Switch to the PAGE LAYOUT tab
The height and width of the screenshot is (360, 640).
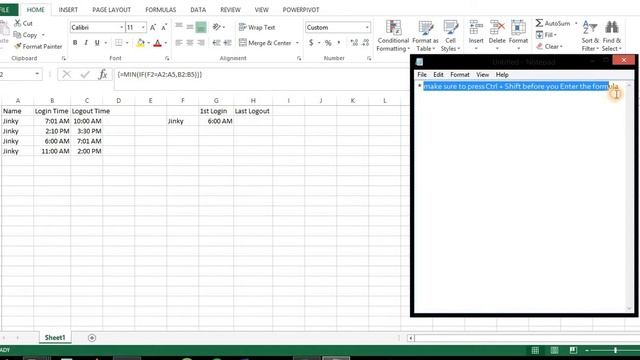(x=111, y=9)
